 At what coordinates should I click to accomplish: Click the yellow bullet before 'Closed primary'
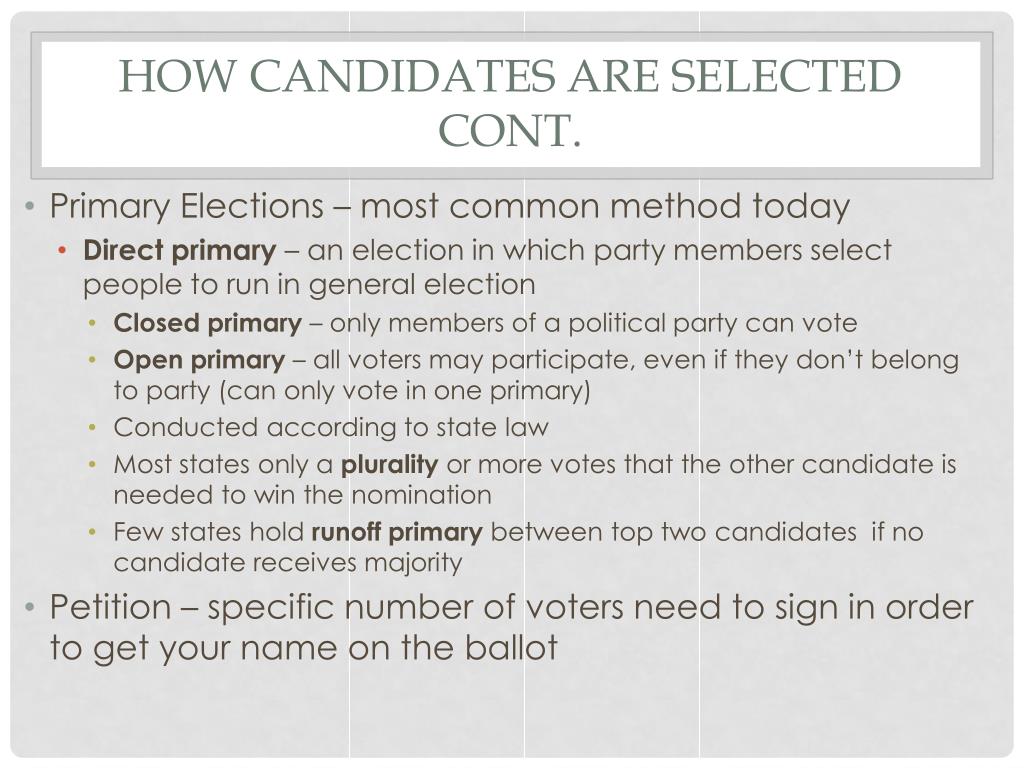93,323
